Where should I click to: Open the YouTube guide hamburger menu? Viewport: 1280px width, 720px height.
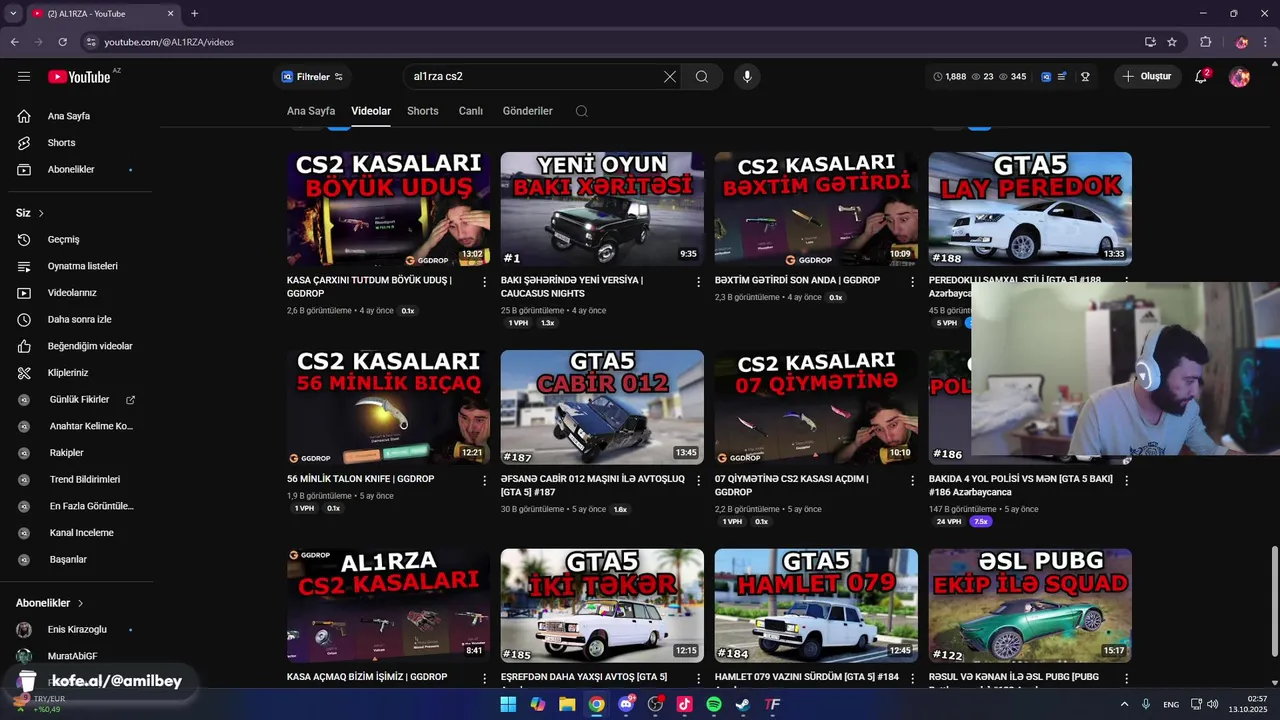click(x=24, y=77)
